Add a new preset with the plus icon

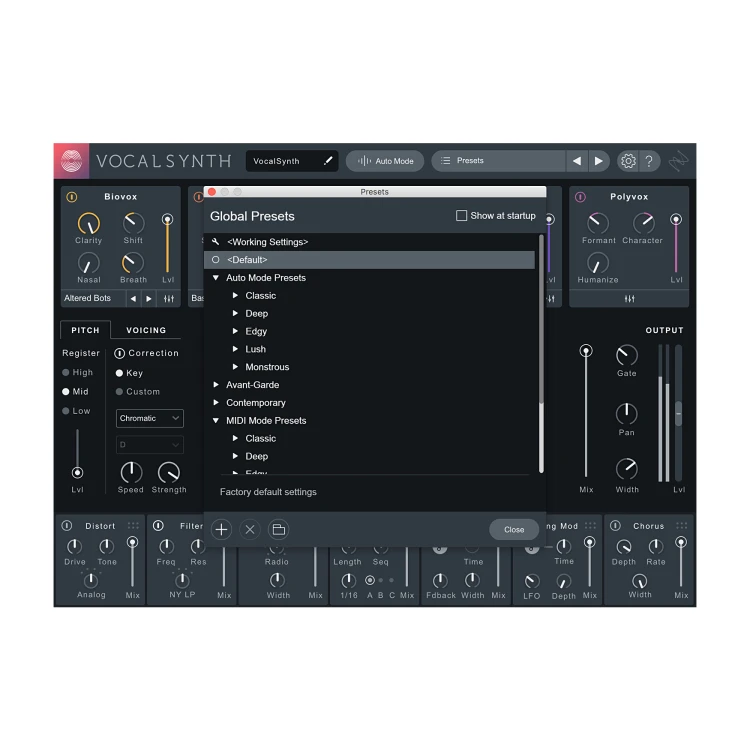click(221, 529)
